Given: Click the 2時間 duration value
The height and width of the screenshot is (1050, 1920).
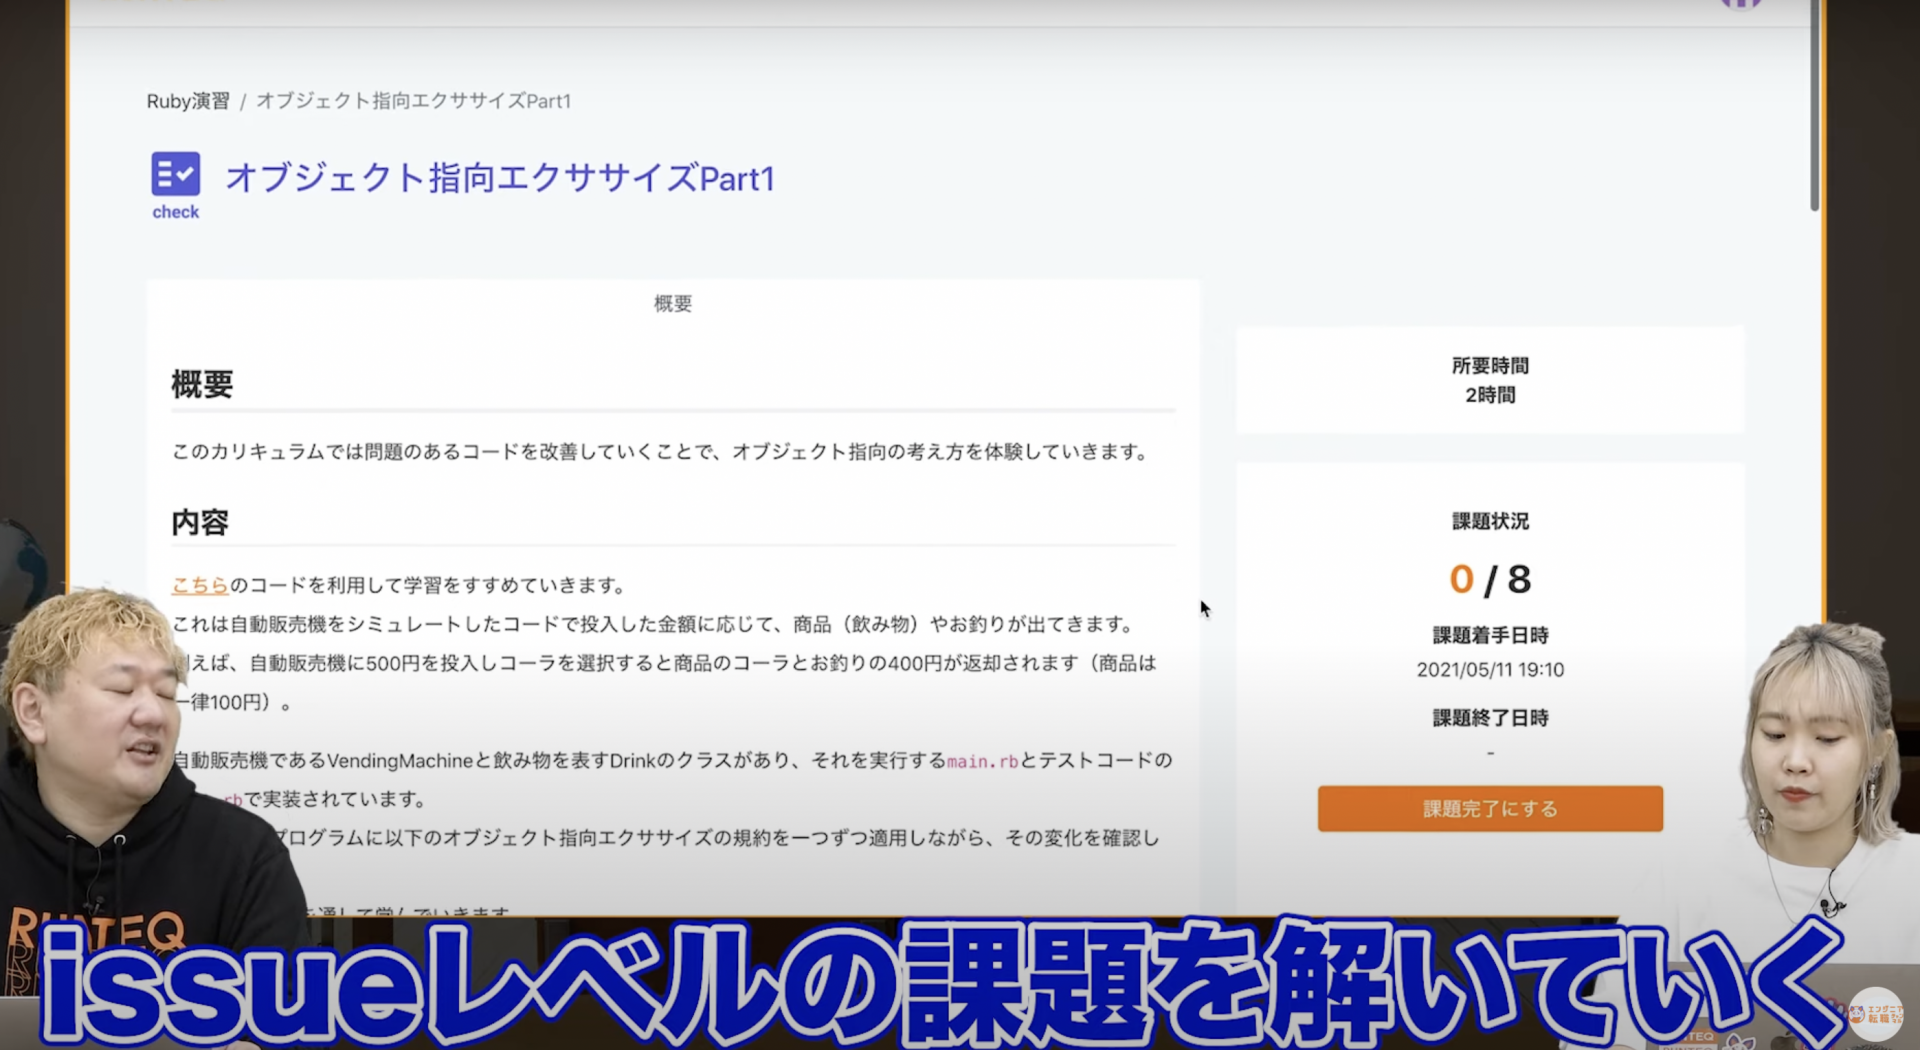Looking at the screenshot, I should tap(1490, 395).
